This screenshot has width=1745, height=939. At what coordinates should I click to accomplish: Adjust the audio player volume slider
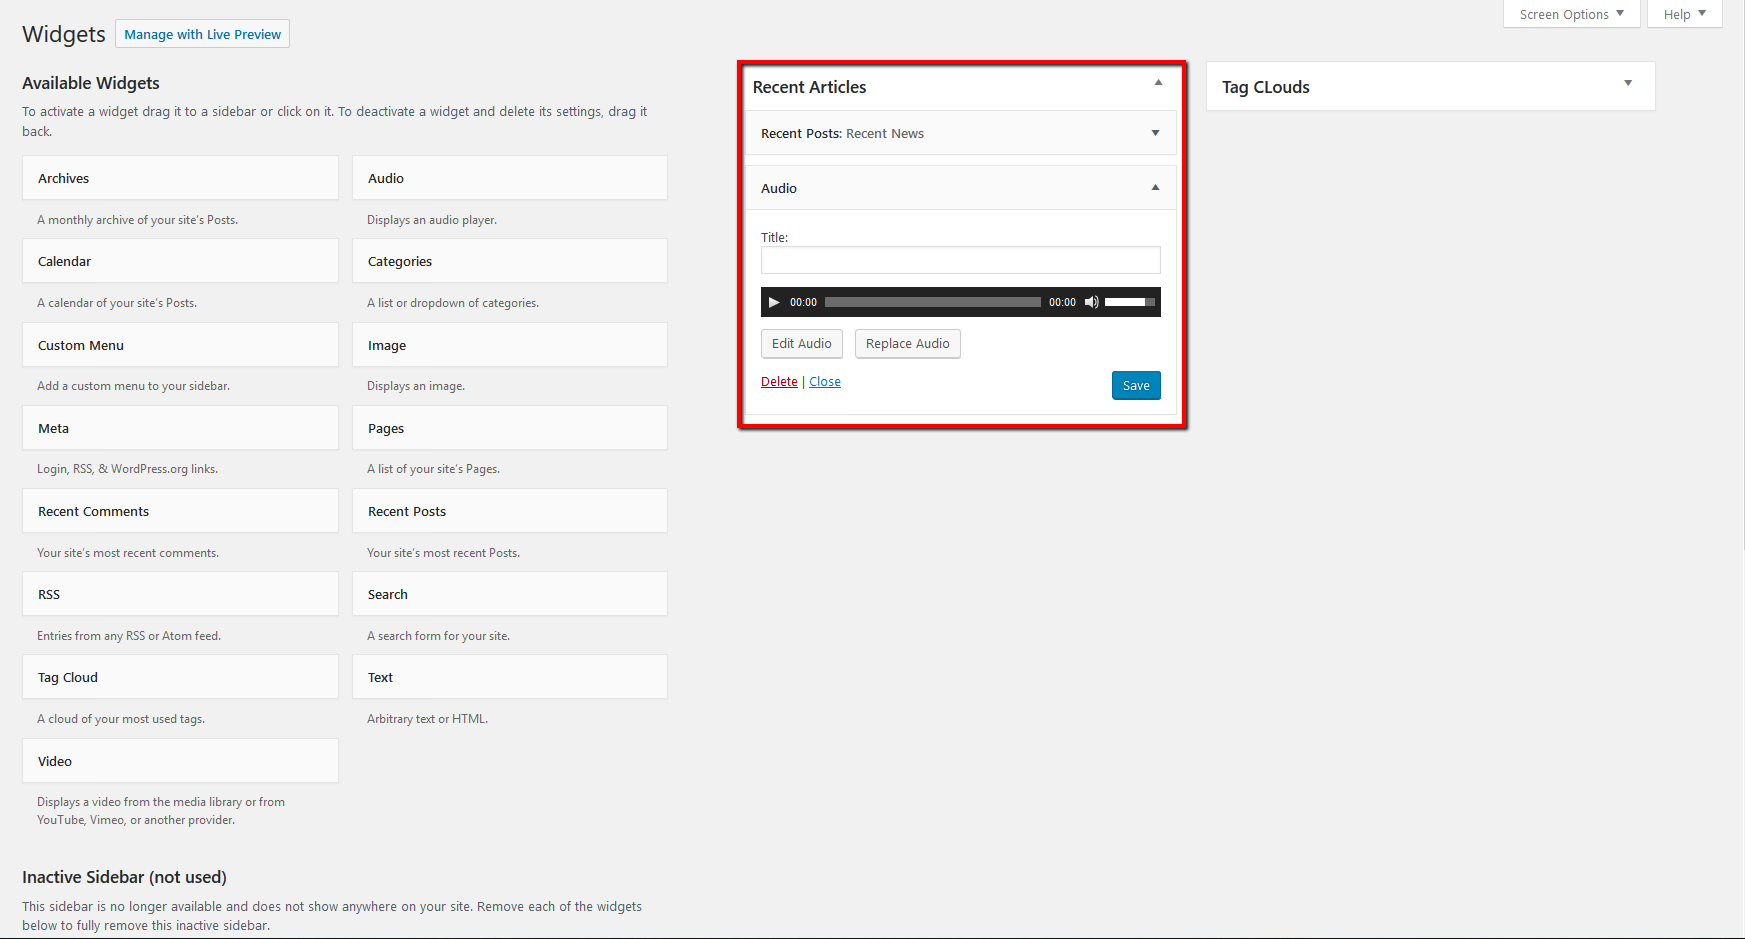coord(1129,302)
